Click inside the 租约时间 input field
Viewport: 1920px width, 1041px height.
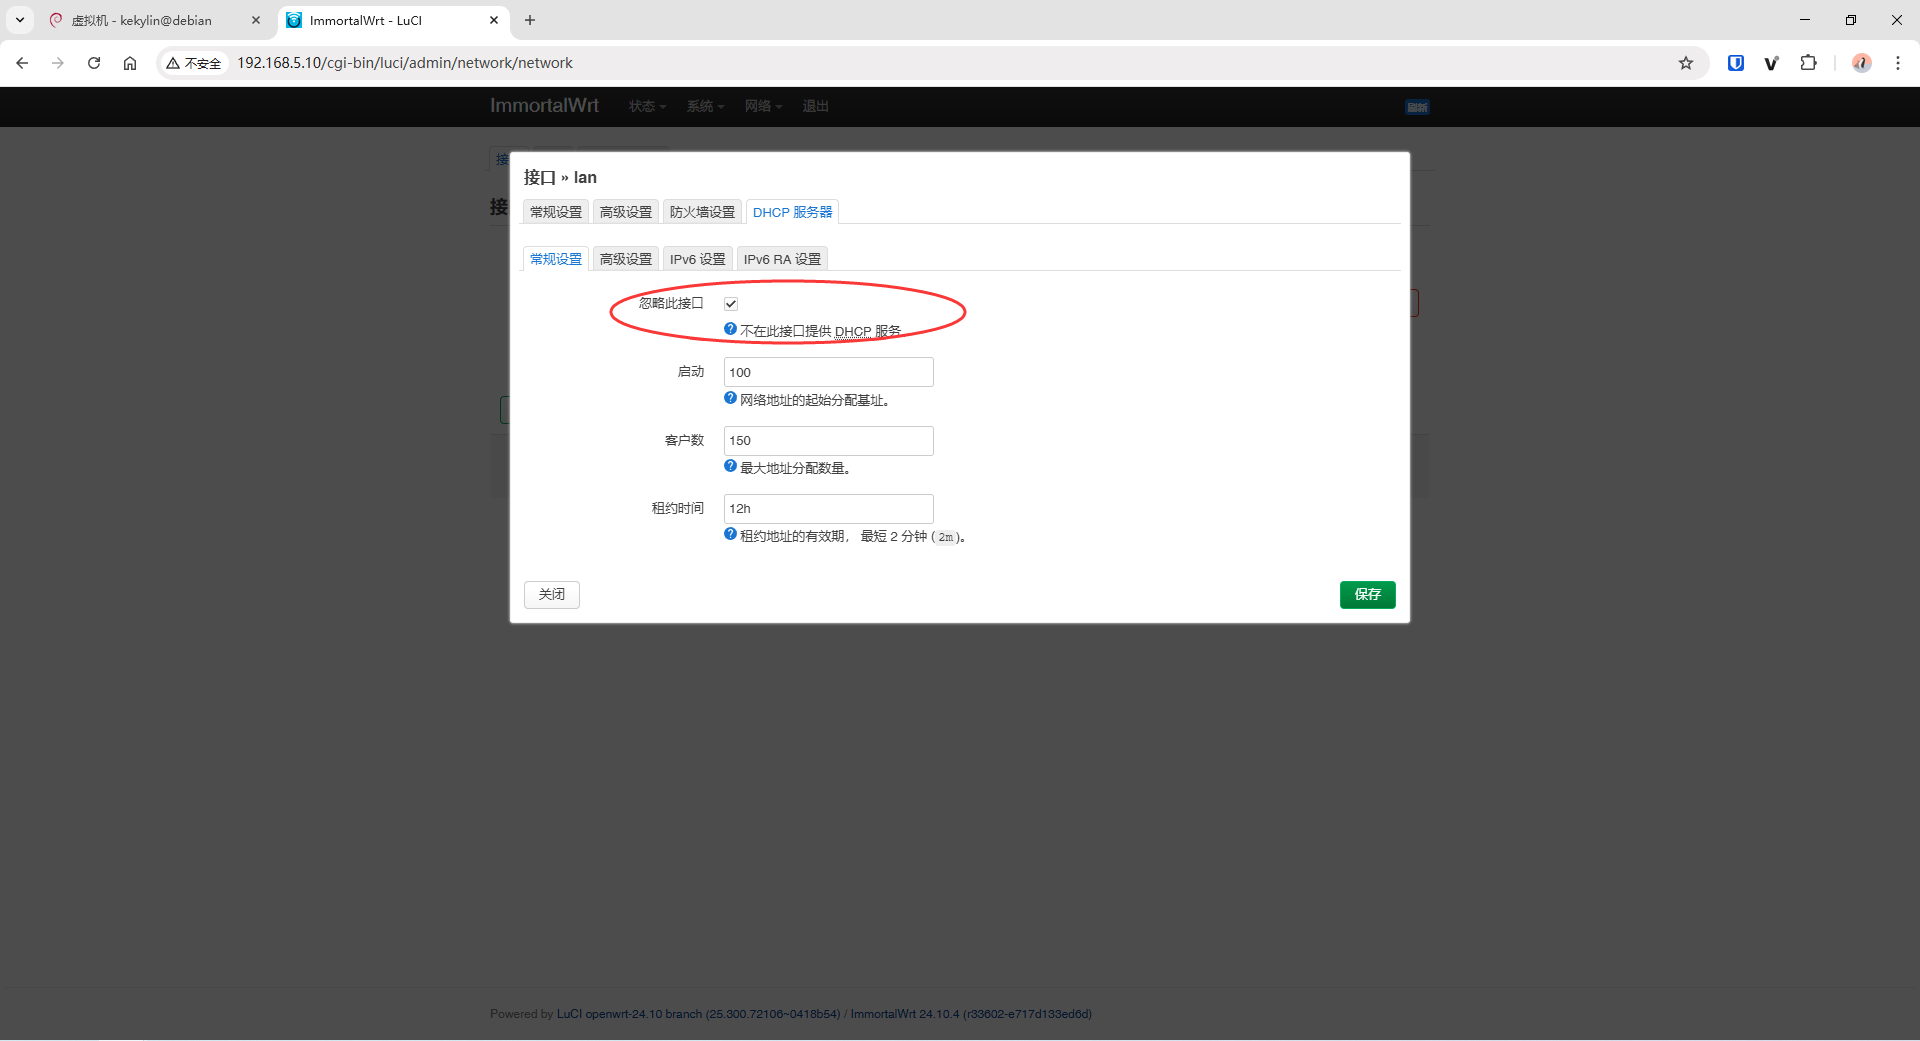point(827,508)
